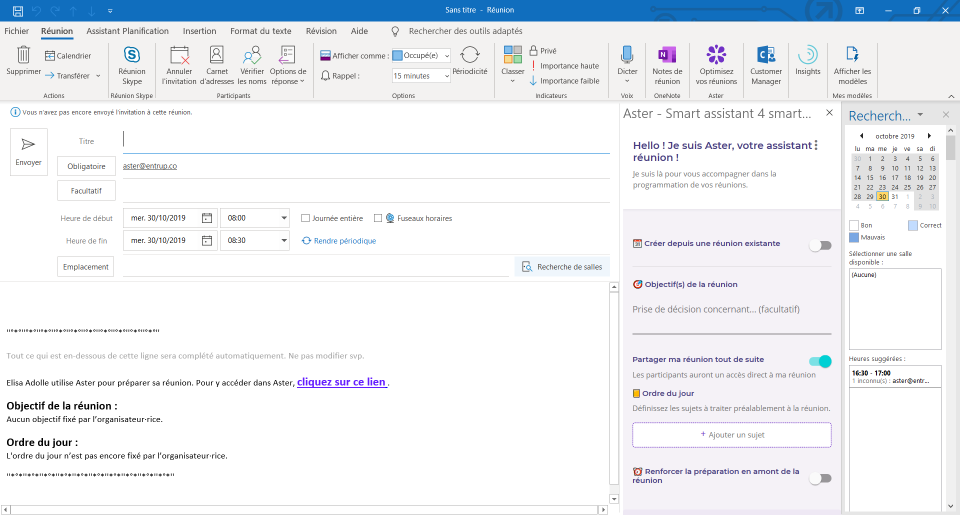Open end date calendar picker
Image resolution: width=960 pixels, height=515 pixels.
(207, 241)
